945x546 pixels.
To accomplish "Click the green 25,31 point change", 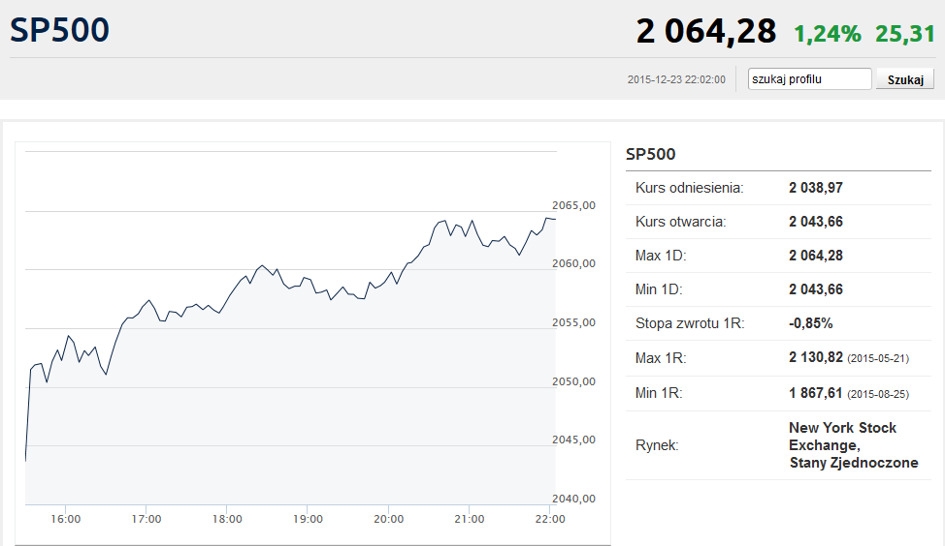I will pos(905,34).
